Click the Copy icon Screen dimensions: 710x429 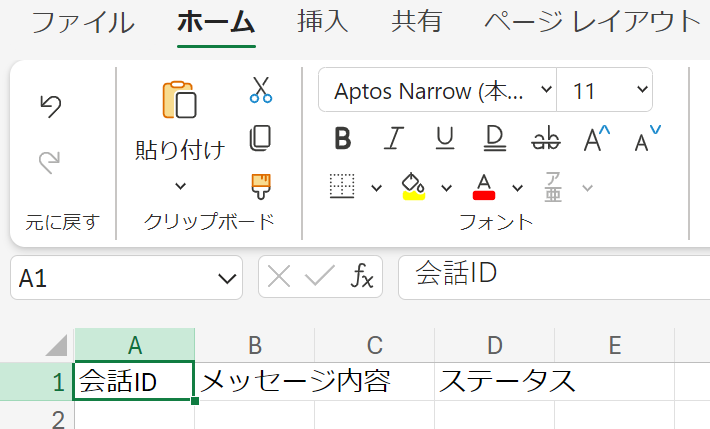coord(261,137)
